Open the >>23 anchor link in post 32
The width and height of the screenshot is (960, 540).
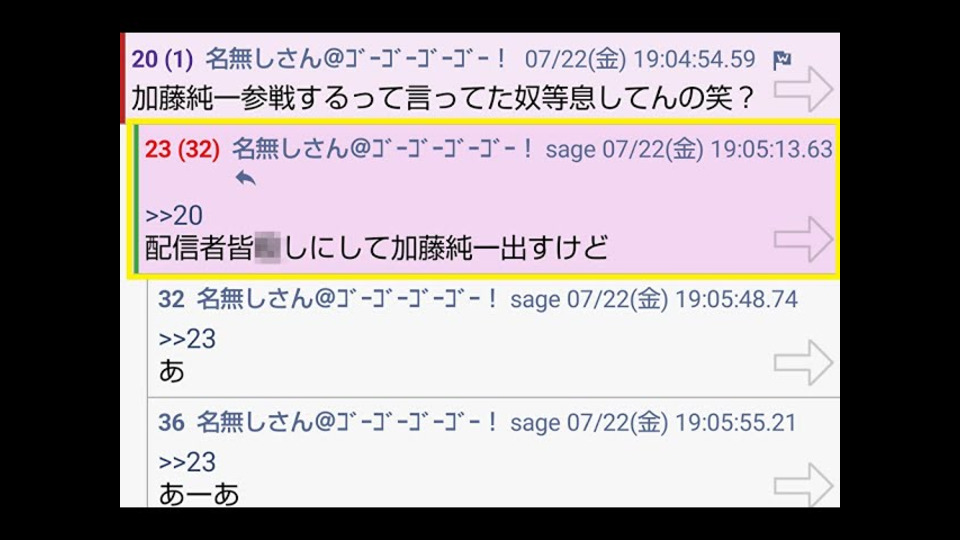pos(187,339)
